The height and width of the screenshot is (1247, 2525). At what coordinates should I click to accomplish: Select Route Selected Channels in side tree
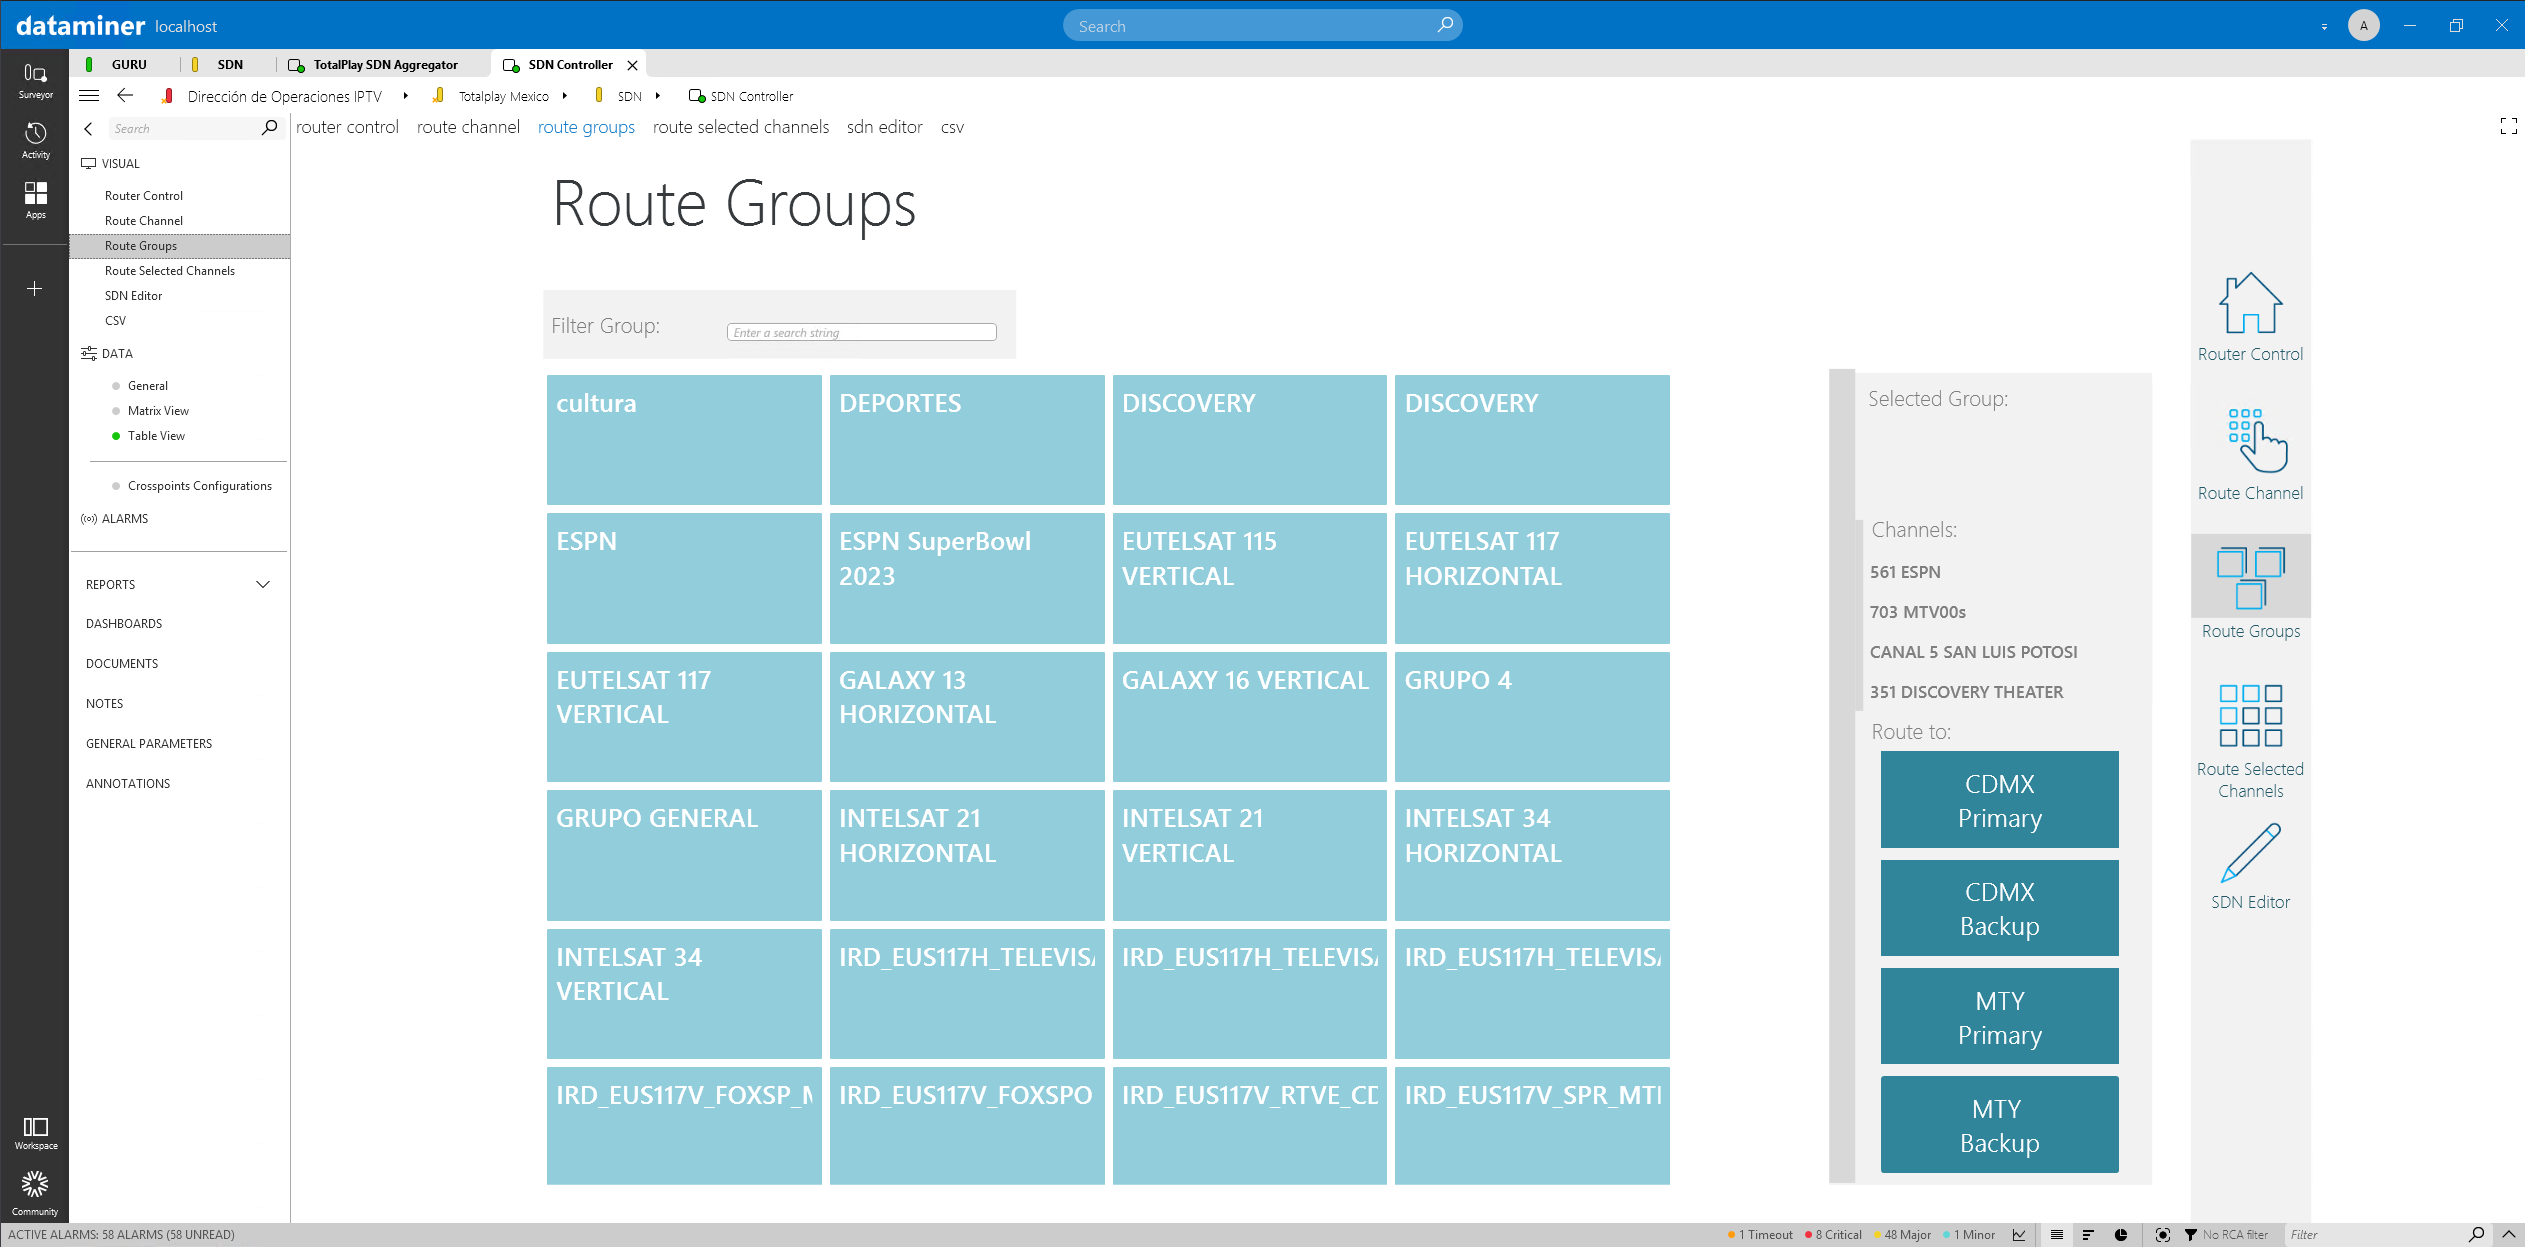(x=170, y=271)
